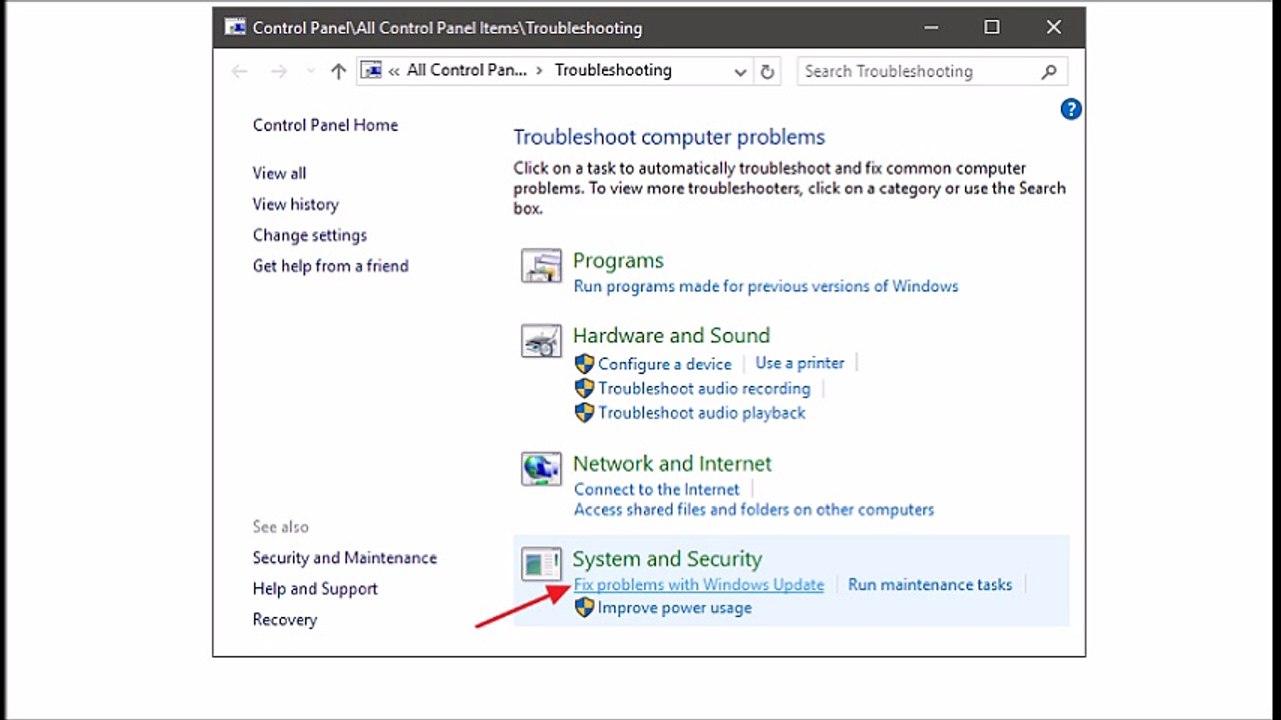The height and width of the screenshot is (720, 1281).
Task: Focus the Search Troubleshooting box
Action: pos(932,71)
